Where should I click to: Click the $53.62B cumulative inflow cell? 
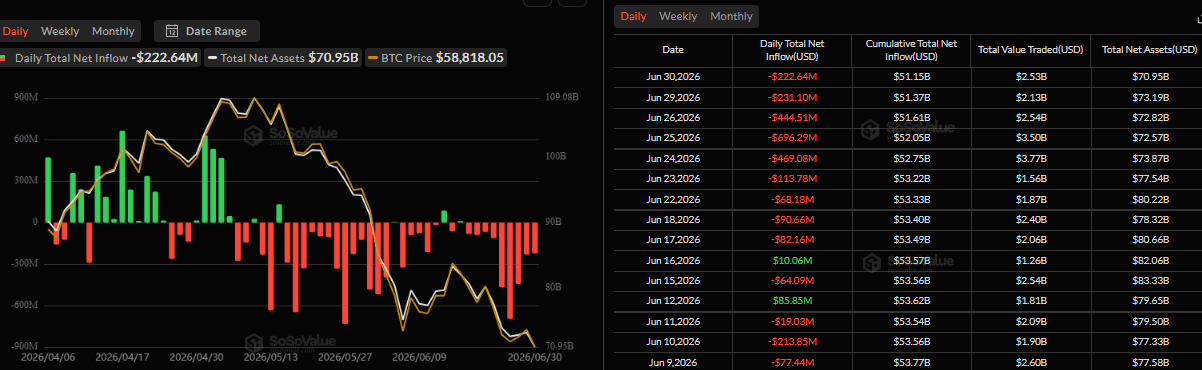click(911, 301)
